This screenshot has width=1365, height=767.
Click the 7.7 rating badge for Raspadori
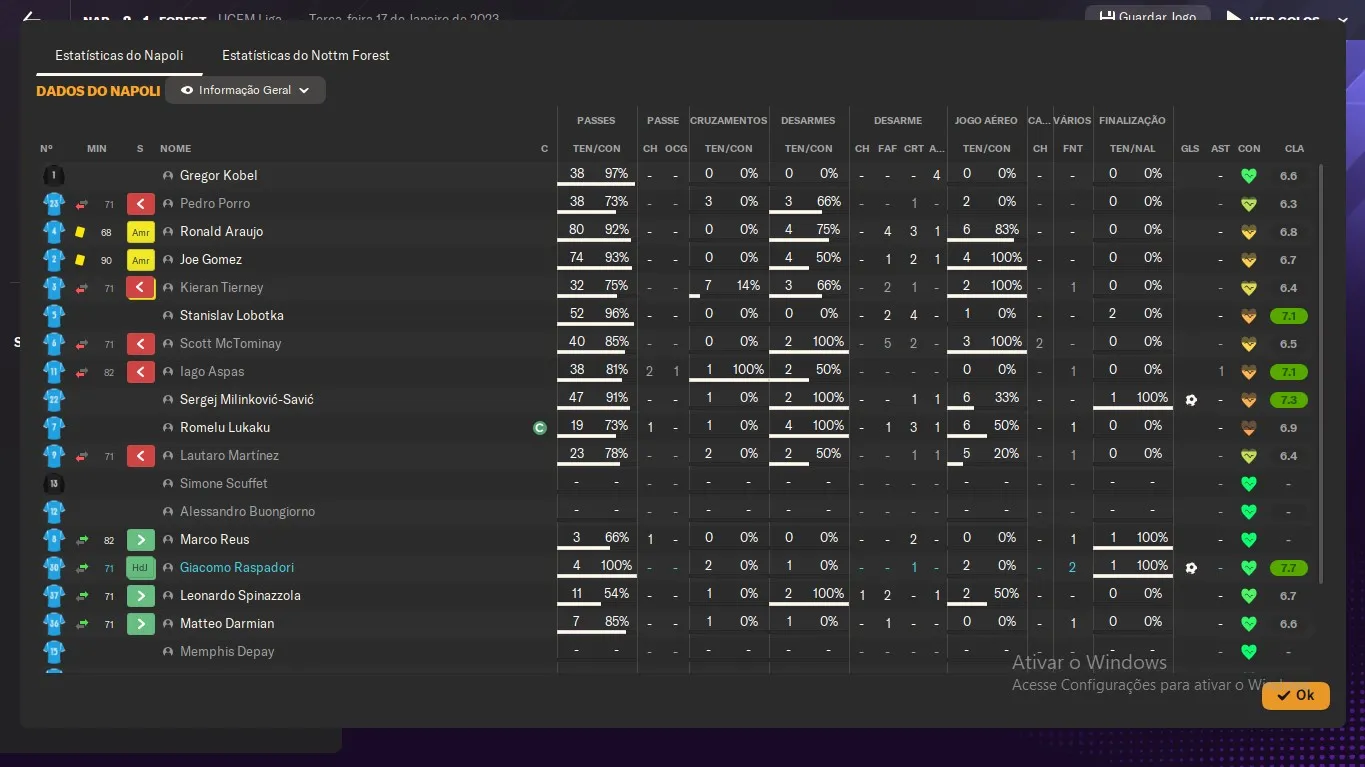[x=1288, y=568]
